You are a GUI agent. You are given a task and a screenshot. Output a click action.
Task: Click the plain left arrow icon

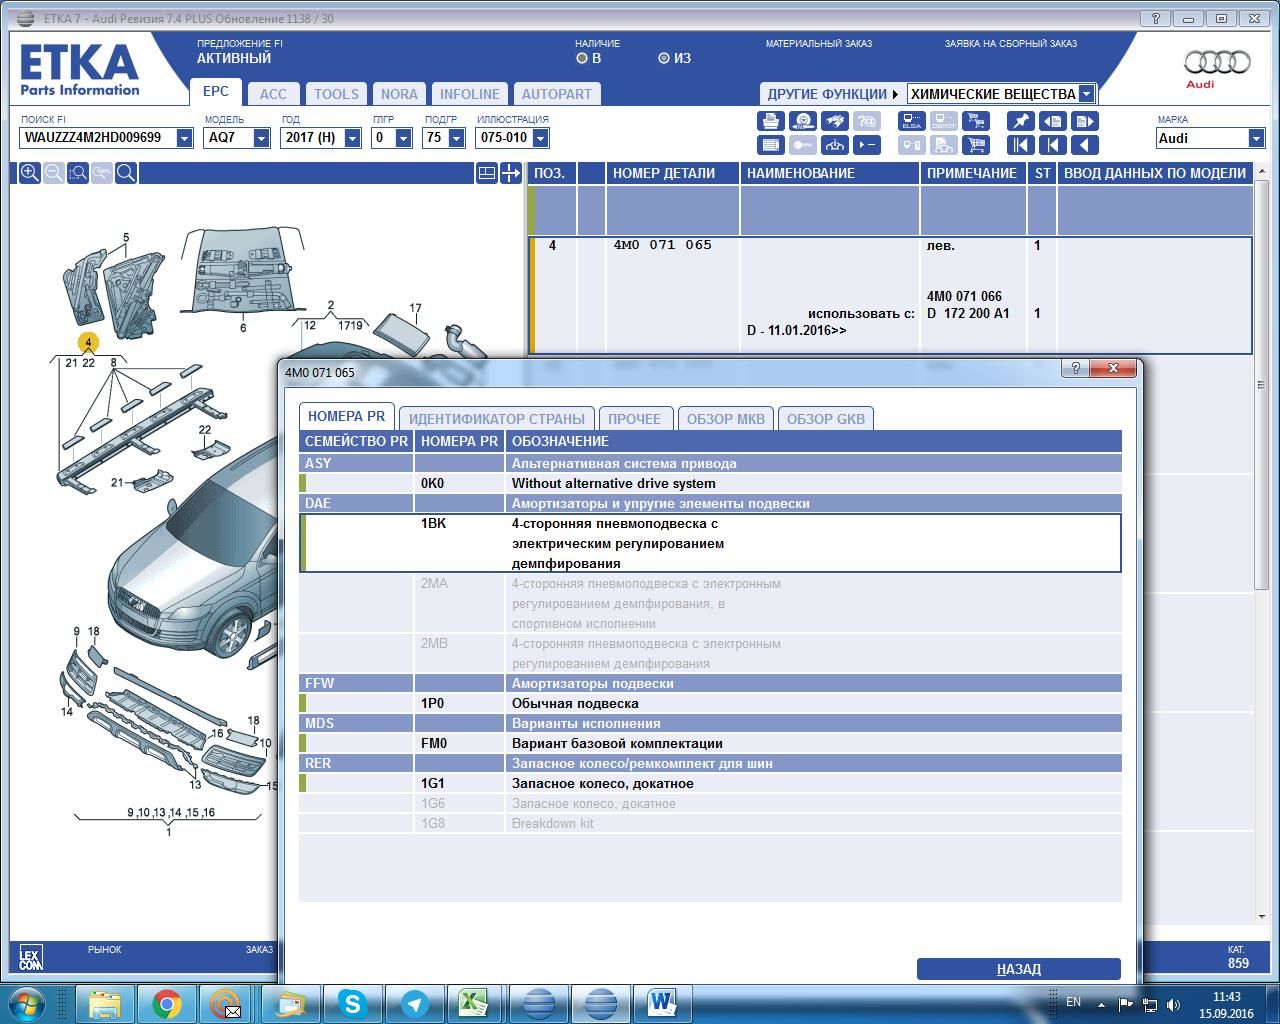[x=1084, y=145]
